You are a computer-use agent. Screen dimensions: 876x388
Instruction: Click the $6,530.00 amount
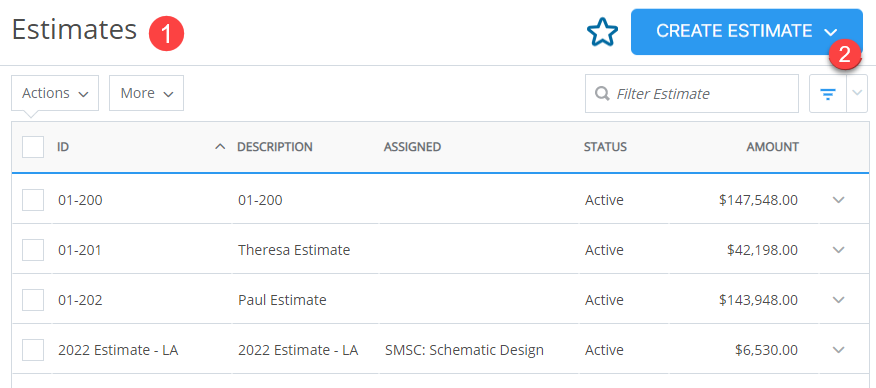click(x=766, y=350)
